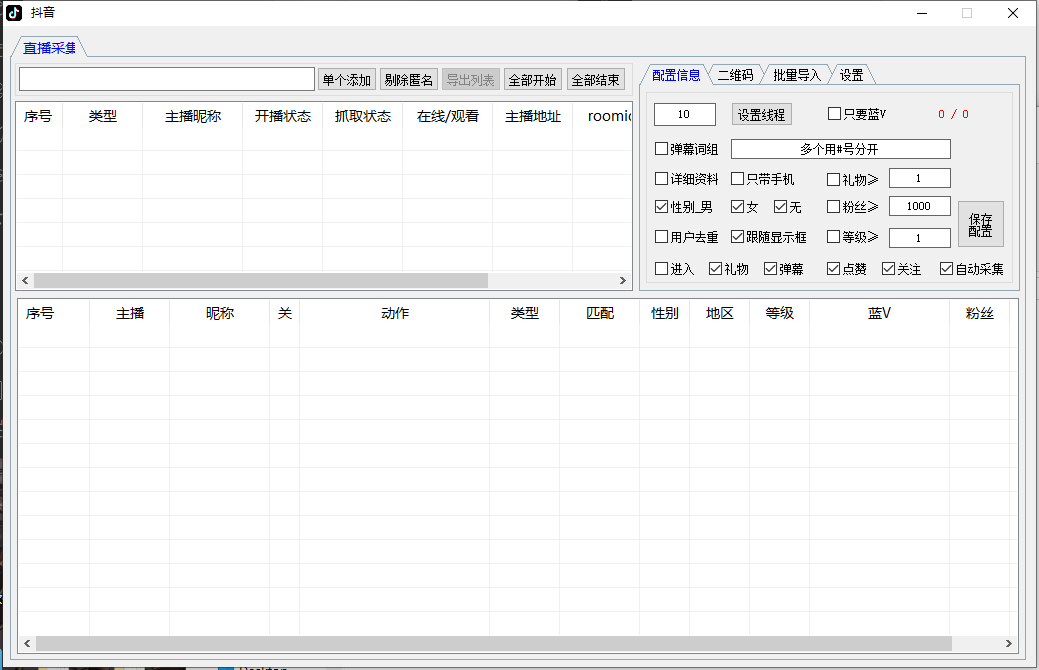Enable the 详细资料 checkbox
Screen dimensions: 1039x670
click(661, 178)
